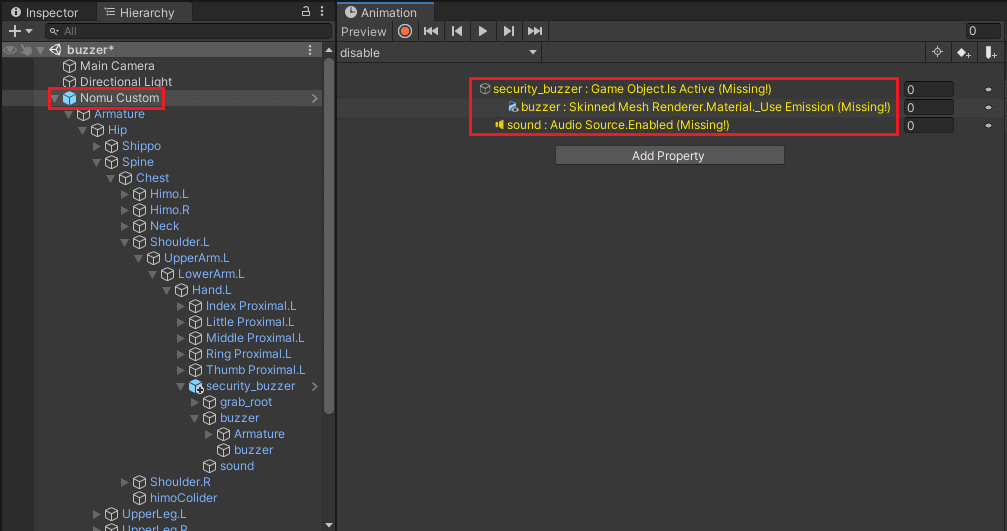Click the frame number field in Animation
Image resolution: width=1007 pixels, height=531 pixels.
pyautogui.click(x=983, y=31)
